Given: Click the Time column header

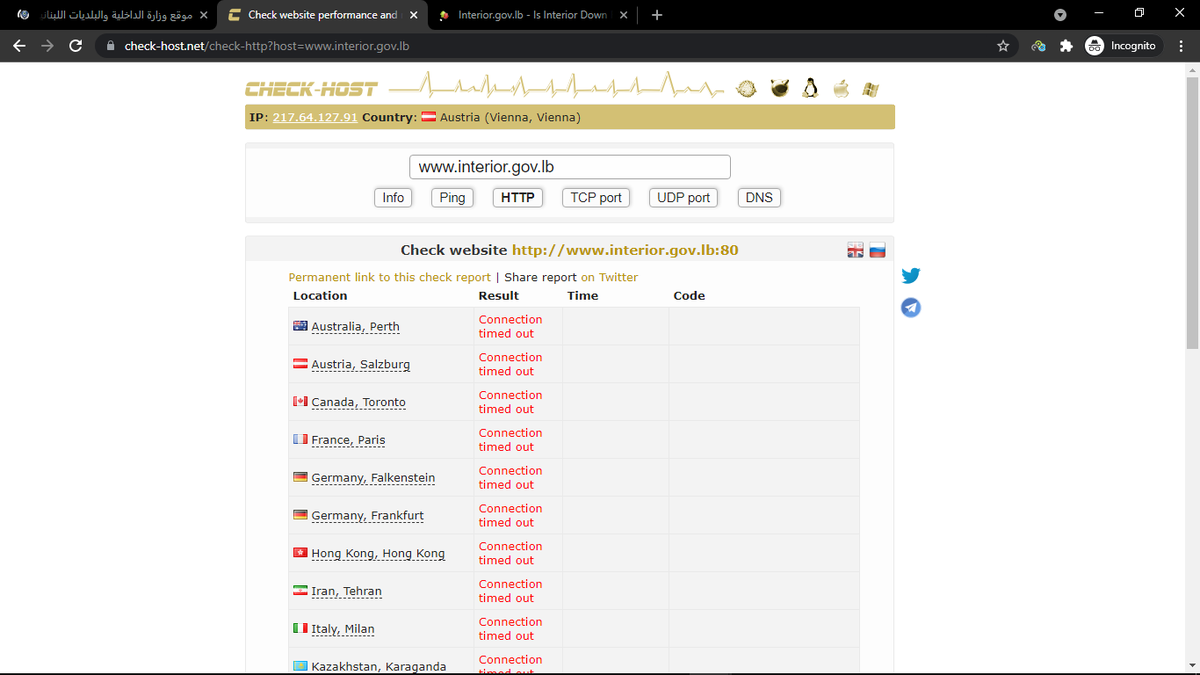Looking at the screenshot, I should [x=583, y=296].
